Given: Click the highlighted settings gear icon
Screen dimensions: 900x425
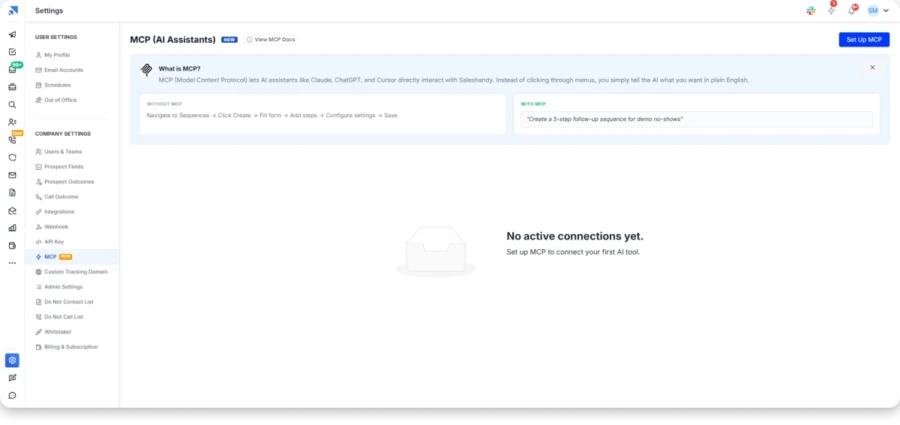Looking at the screenshot, I should 13,360.
